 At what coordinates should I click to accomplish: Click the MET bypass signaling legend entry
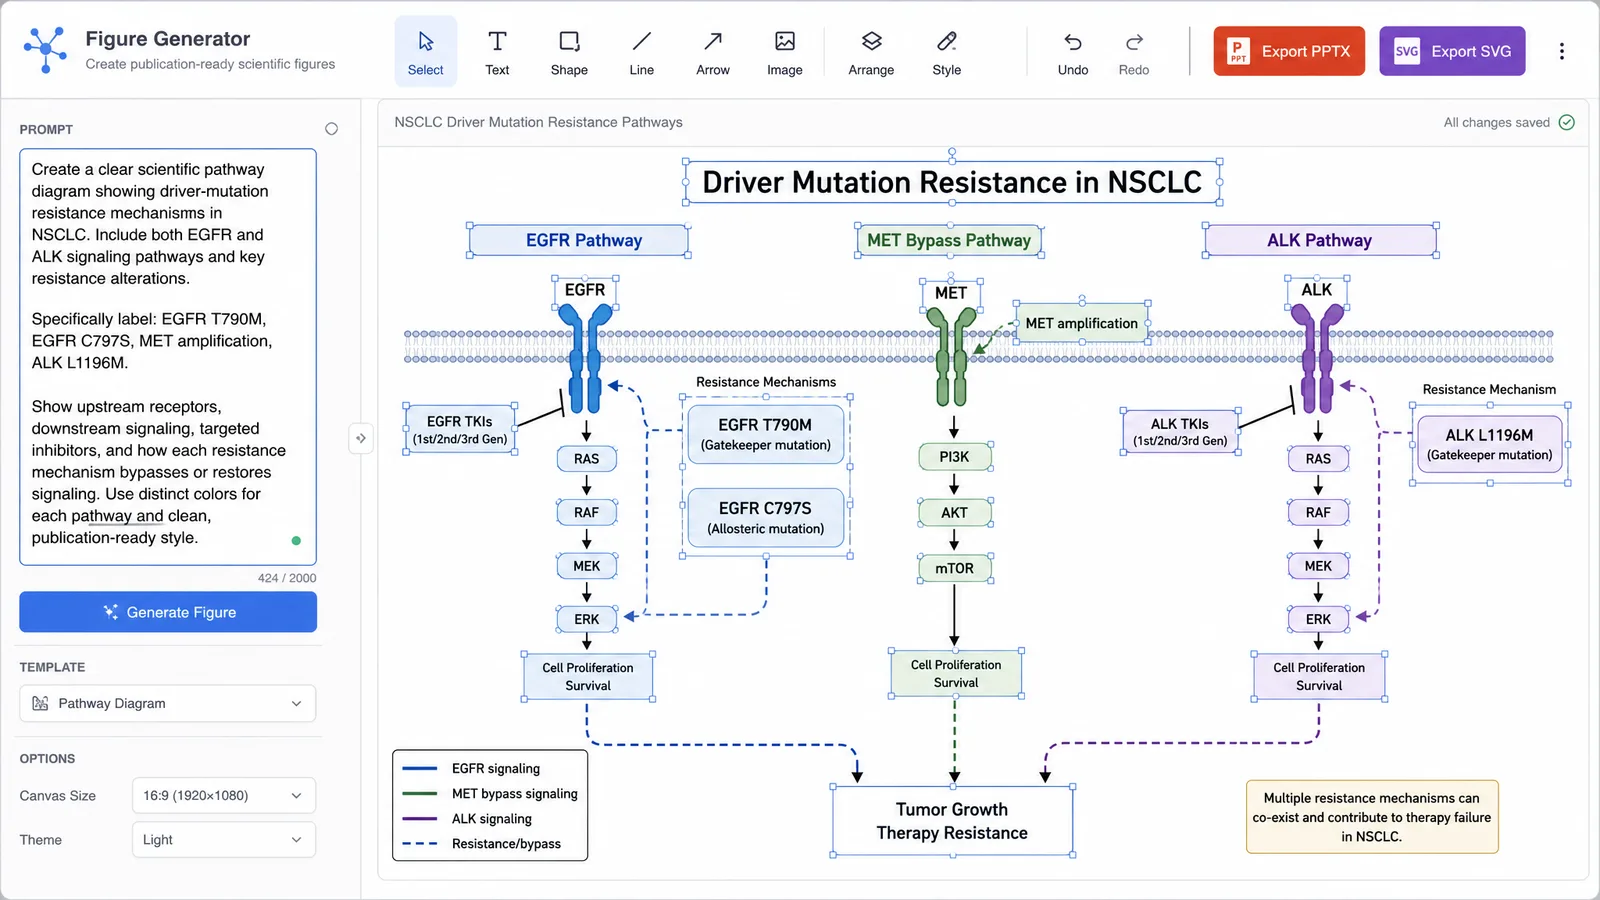point(490,793)
